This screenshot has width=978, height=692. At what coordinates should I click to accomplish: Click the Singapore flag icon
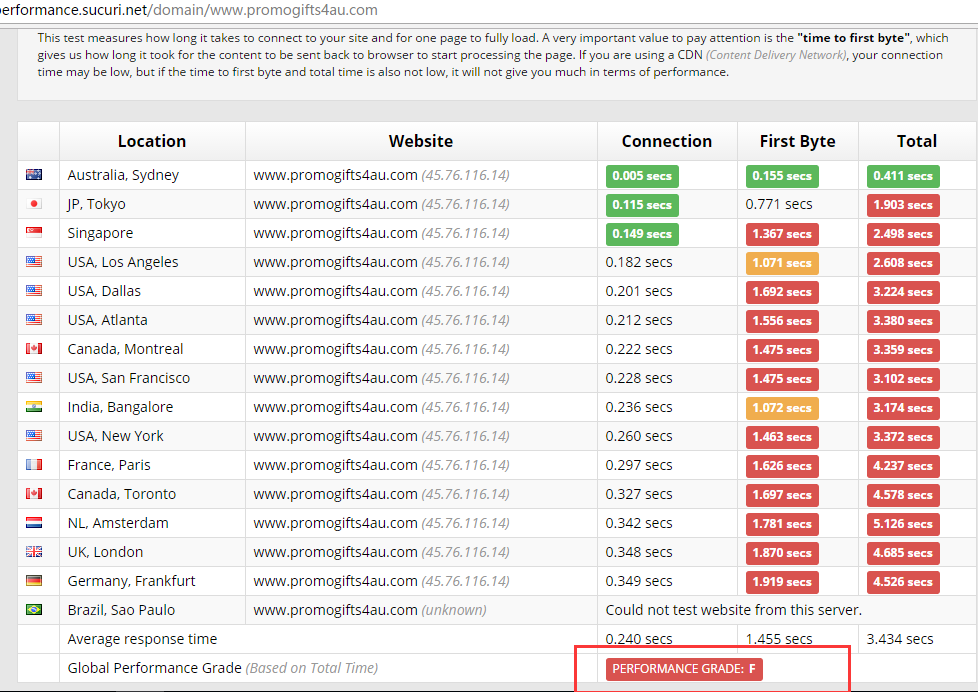[x=34, y=233]
